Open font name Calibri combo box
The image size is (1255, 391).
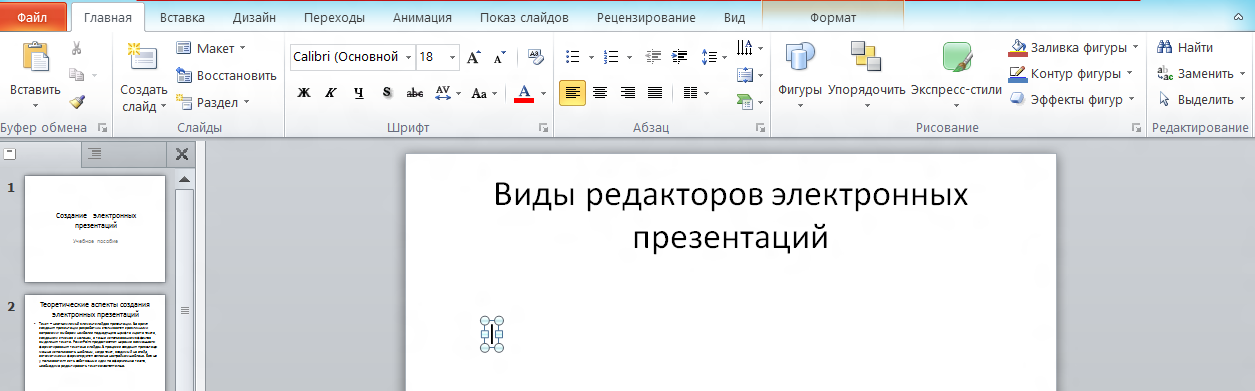(352, 57)
